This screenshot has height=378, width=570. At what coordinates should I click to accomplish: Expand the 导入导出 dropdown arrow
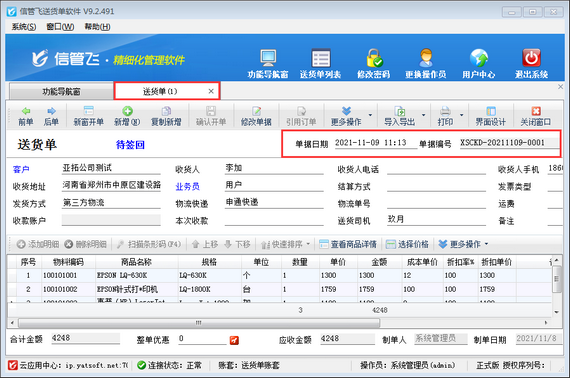click(423, 115)
